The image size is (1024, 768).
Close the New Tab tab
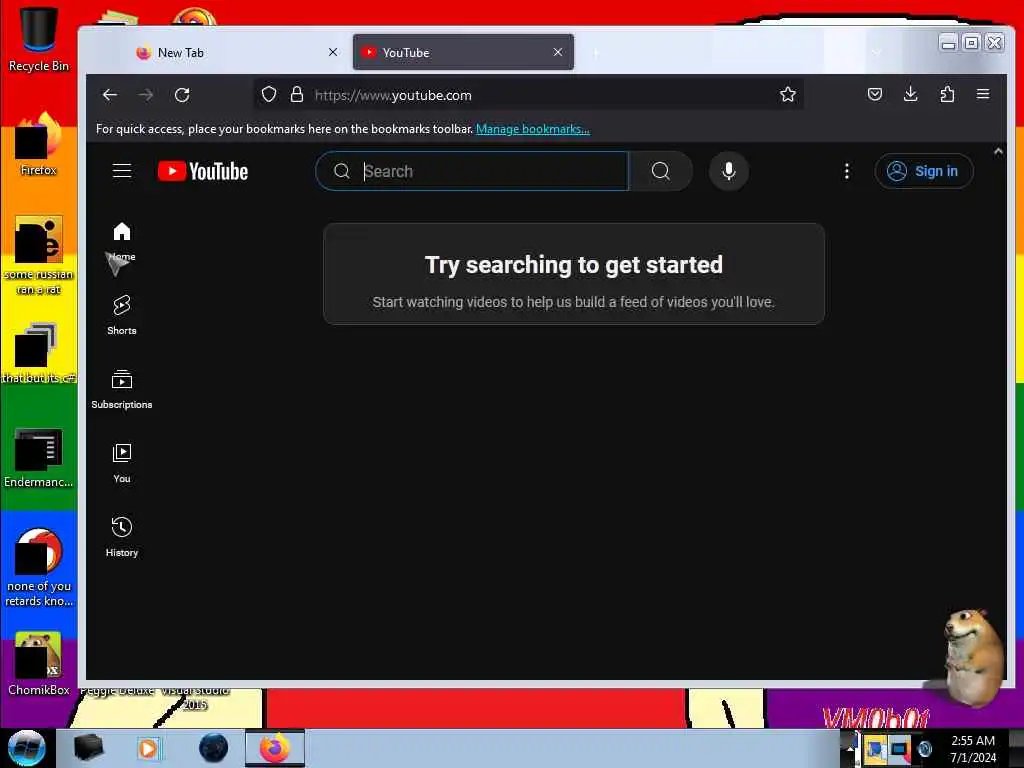click(x=333, y=52)
